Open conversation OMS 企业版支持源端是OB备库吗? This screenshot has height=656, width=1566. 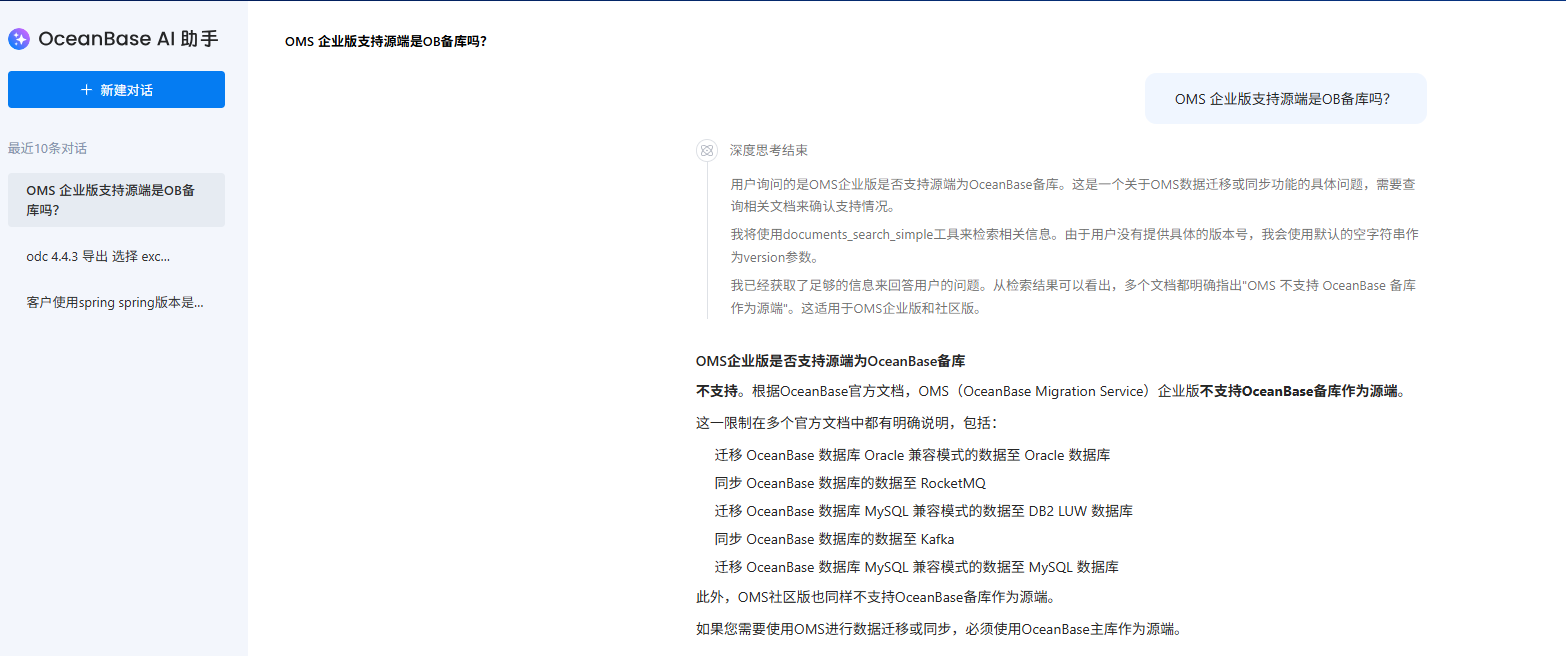point(116,200)
